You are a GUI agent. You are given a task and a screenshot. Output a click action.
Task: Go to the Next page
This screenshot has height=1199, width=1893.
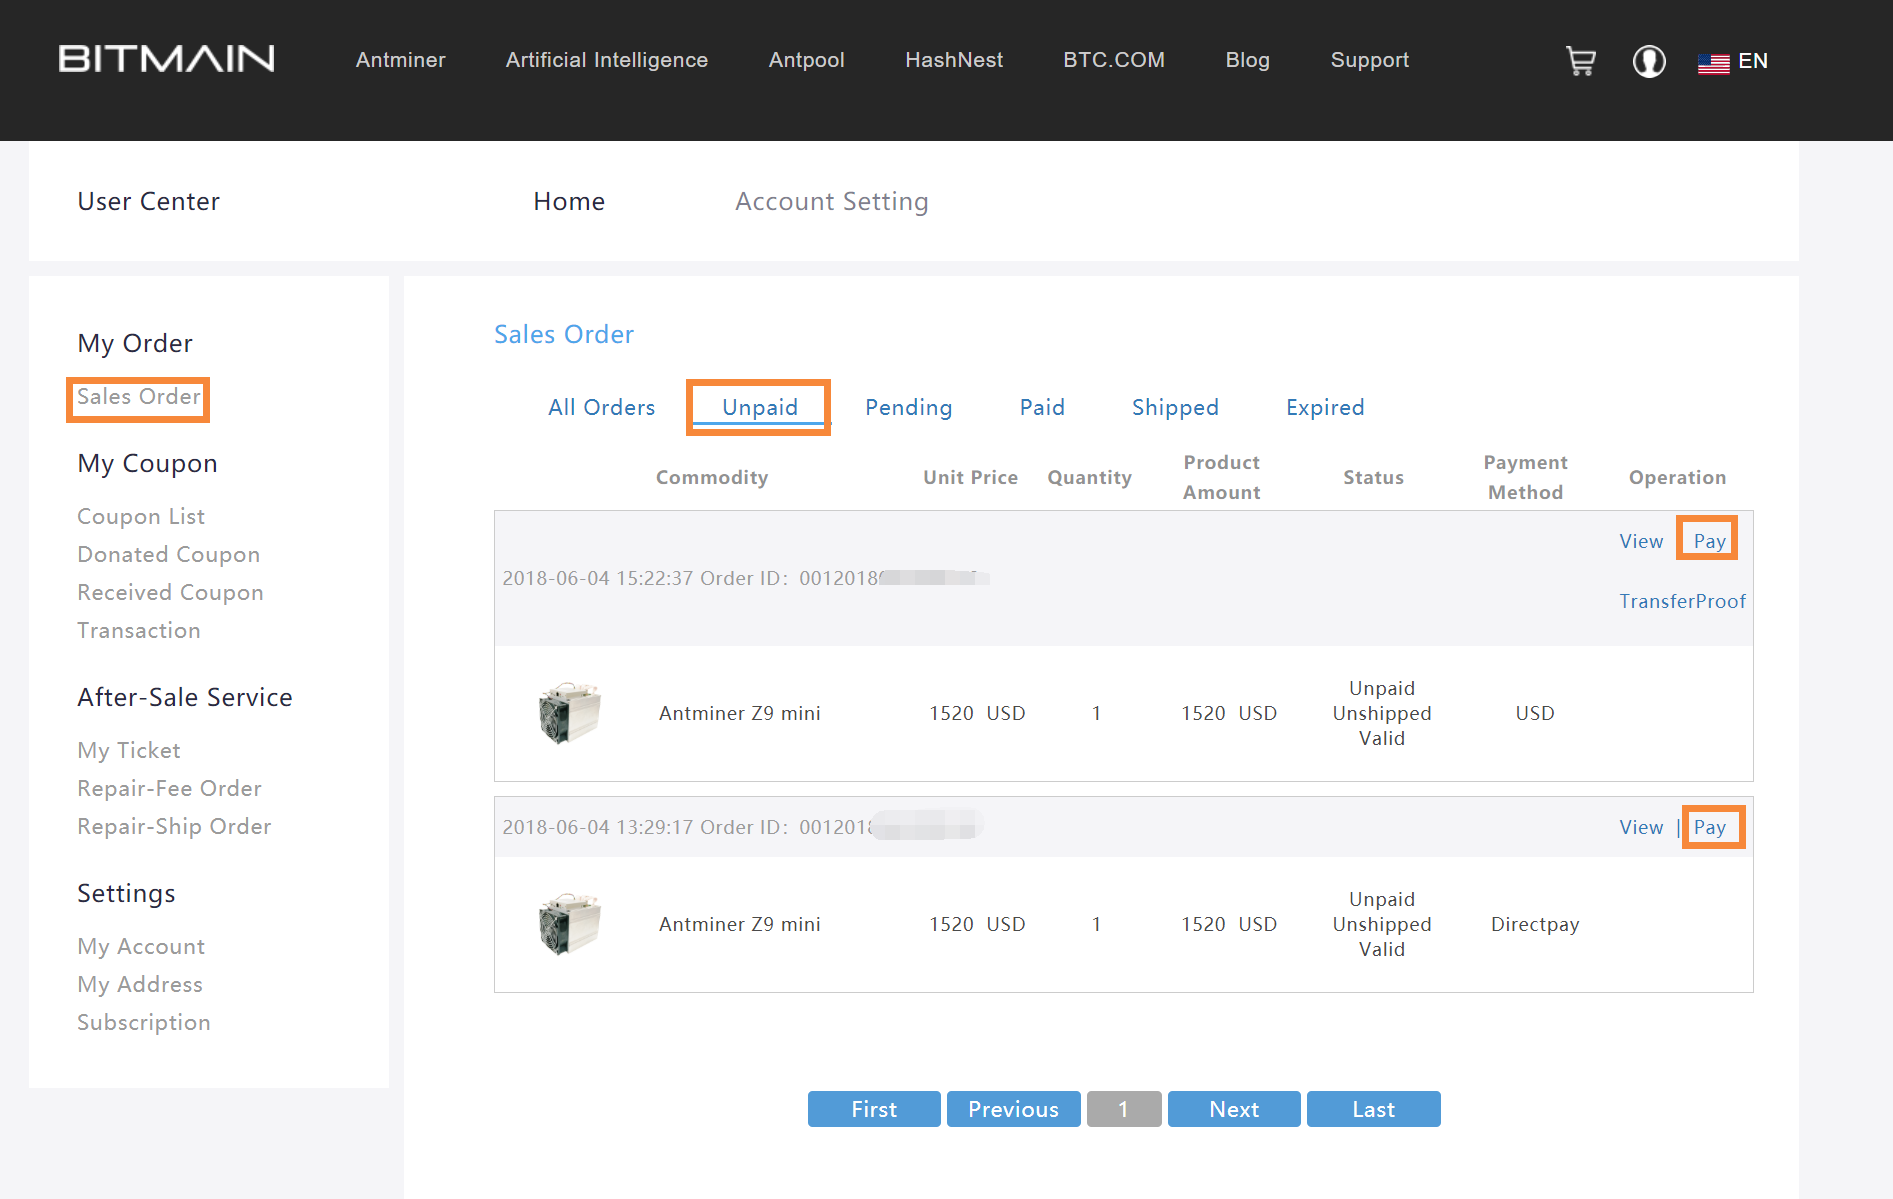pos(1234,1109)
